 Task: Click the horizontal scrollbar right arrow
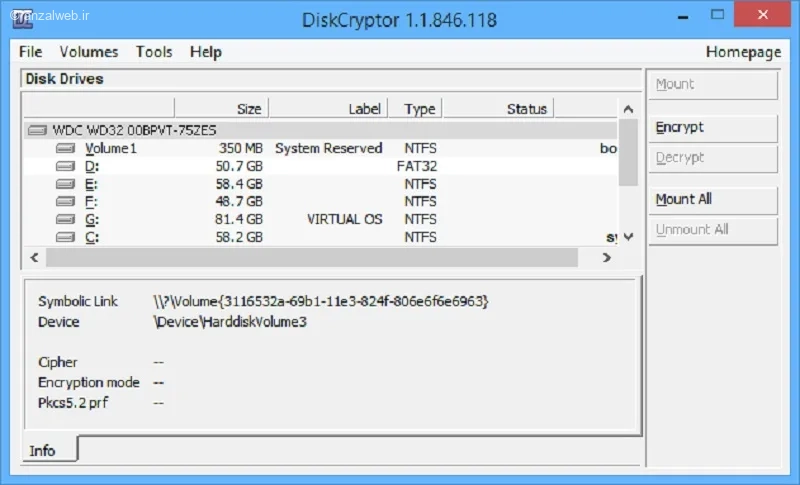coord(607,258)
